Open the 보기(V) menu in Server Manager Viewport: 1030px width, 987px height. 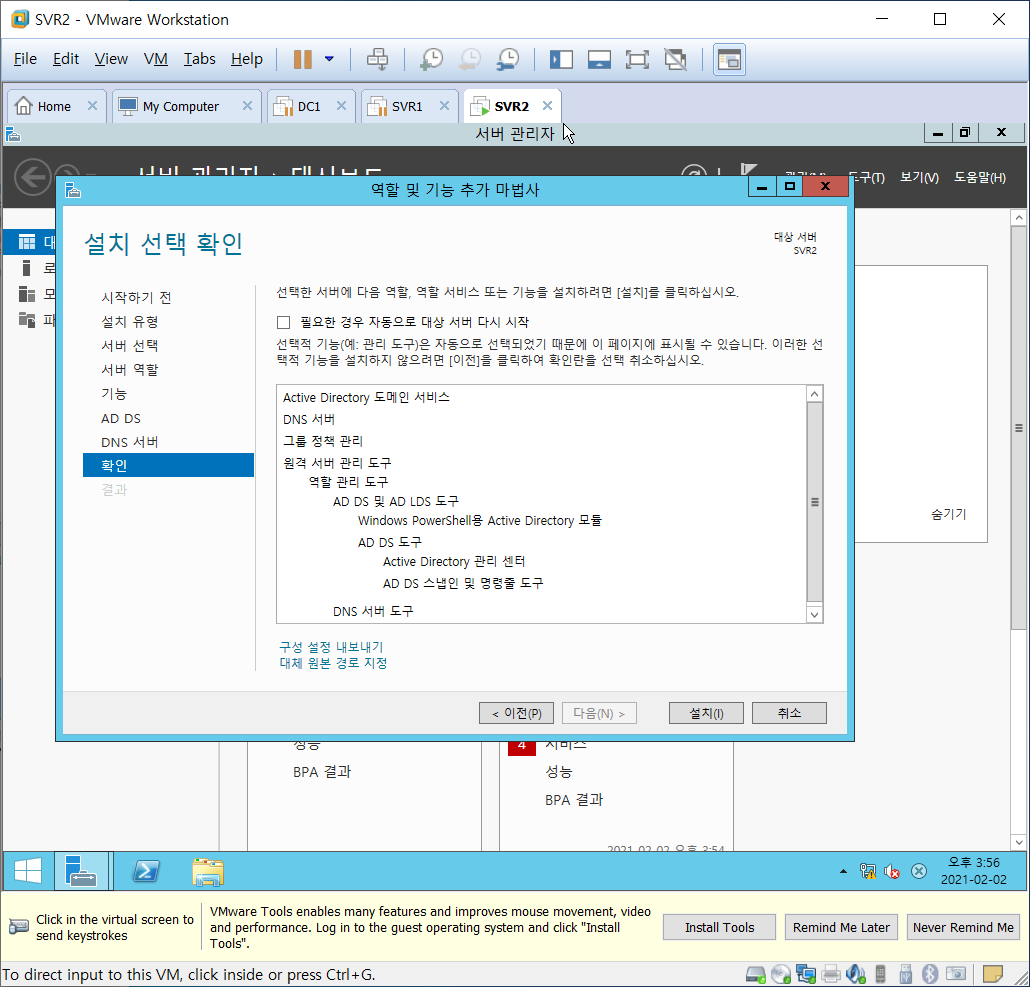click(919, 177)
